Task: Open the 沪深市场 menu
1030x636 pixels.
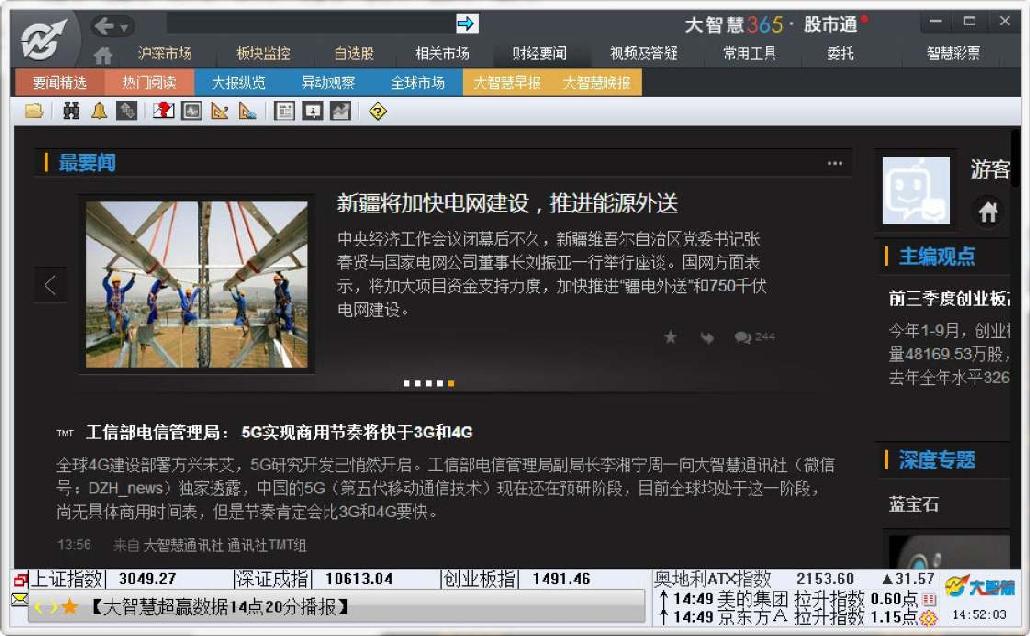Action: point(164,53)
